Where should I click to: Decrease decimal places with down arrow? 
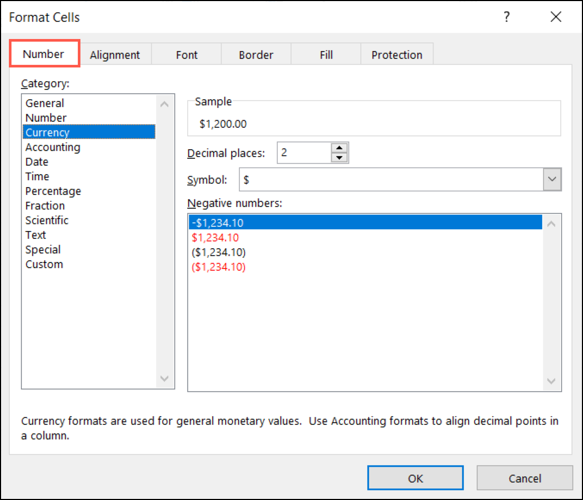[339, 158]
